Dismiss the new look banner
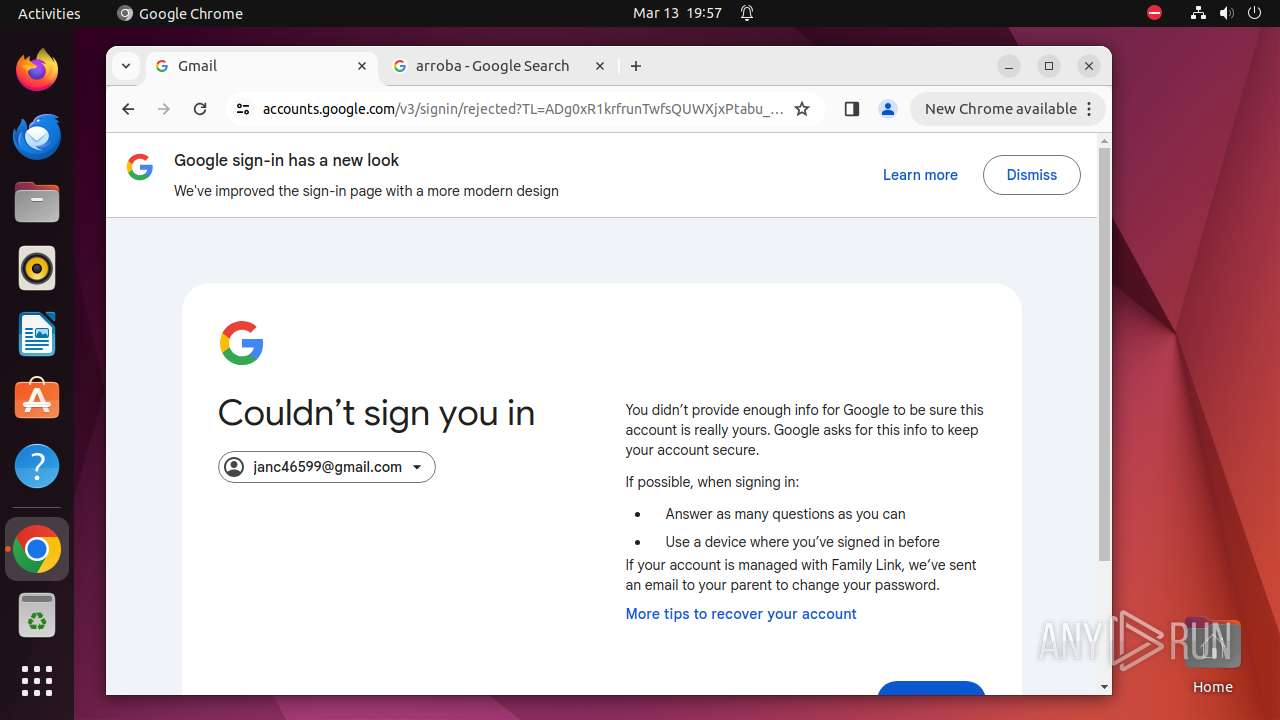This screenshot has height=720, width=1280. (x=1031, y=175)
